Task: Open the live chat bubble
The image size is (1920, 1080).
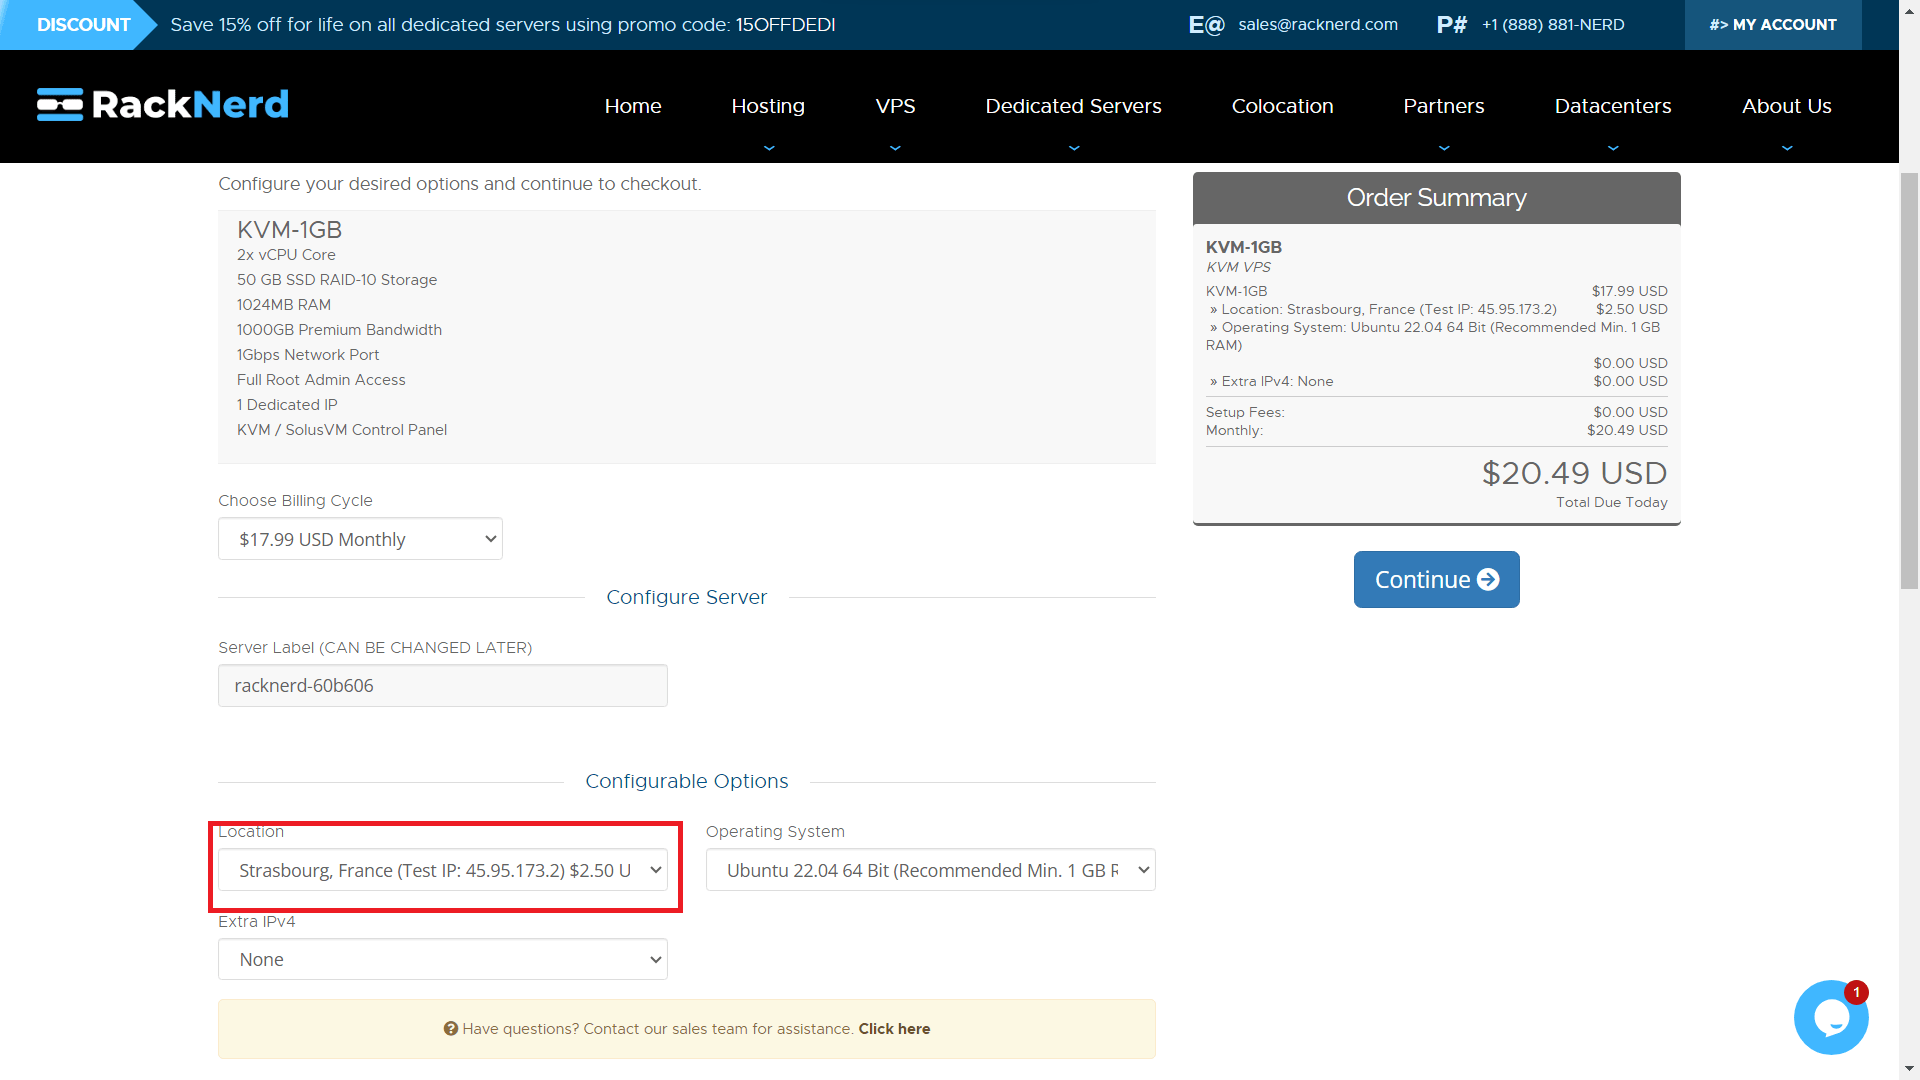Action: point(1831,1017)
